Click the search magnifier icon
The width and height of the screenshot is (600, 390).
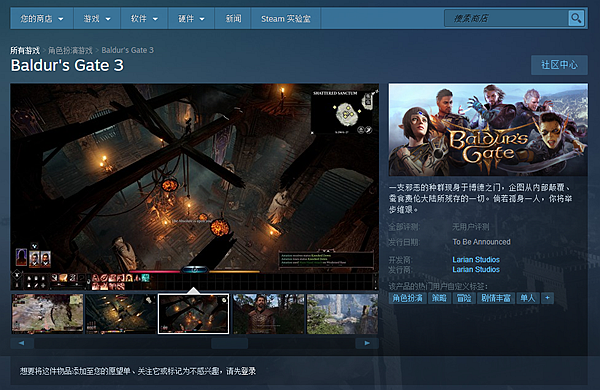click(576, 18)
